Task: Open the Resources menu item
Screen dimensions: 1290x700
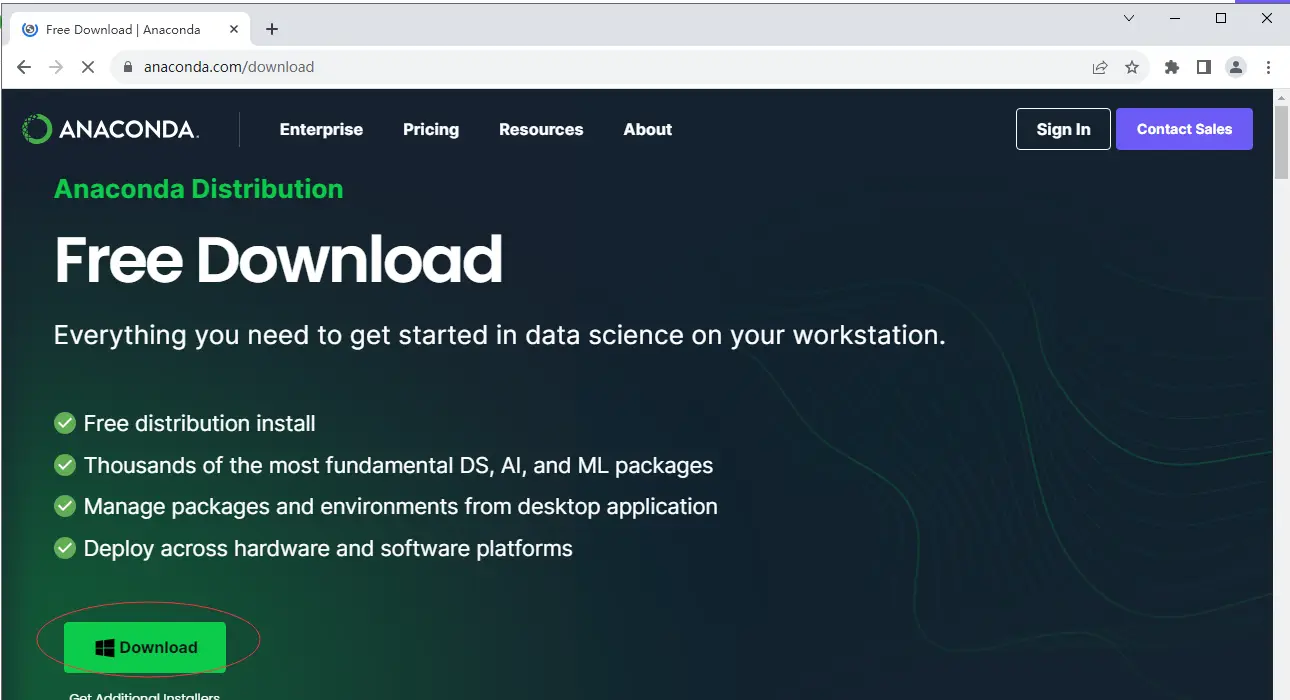Action: pos(541,129)
